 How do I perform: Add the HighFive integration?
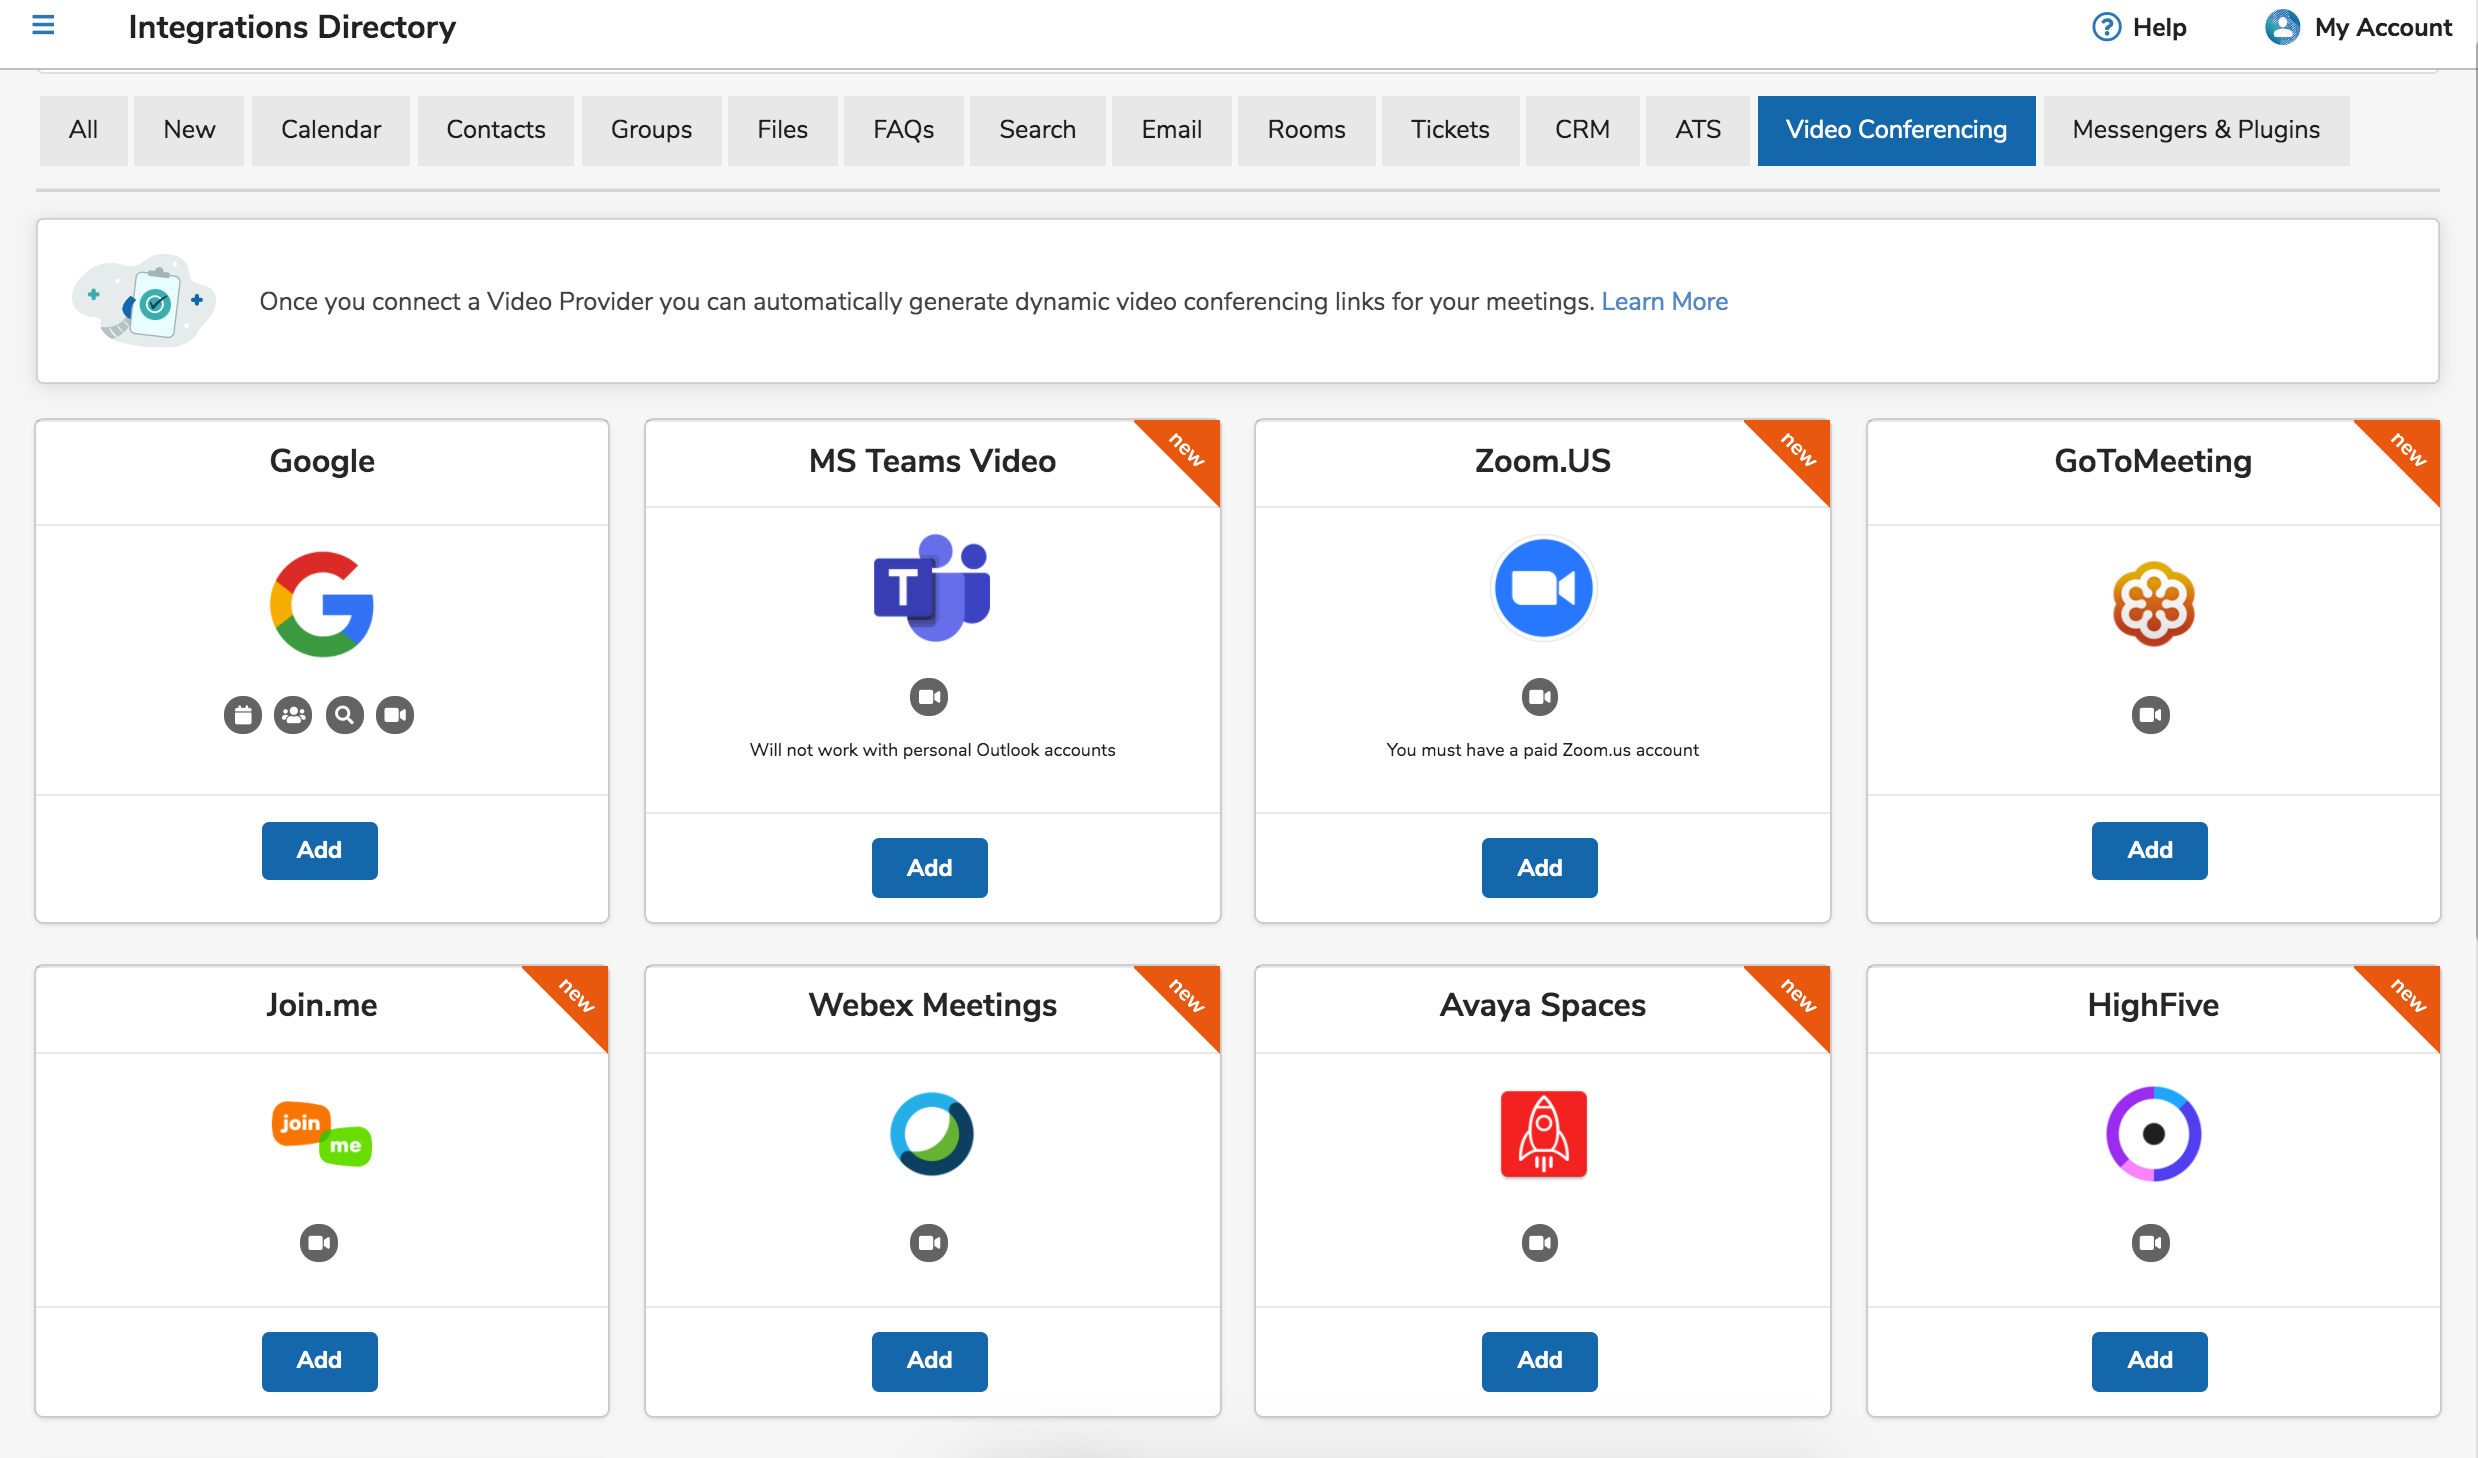click(2150, 1361)
